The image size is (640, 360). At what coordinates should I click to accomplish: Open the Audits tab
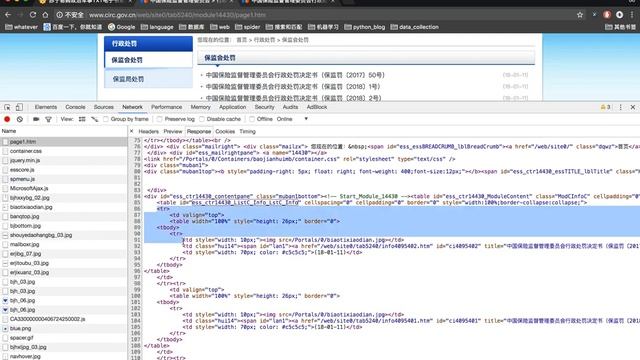(290, 107)
